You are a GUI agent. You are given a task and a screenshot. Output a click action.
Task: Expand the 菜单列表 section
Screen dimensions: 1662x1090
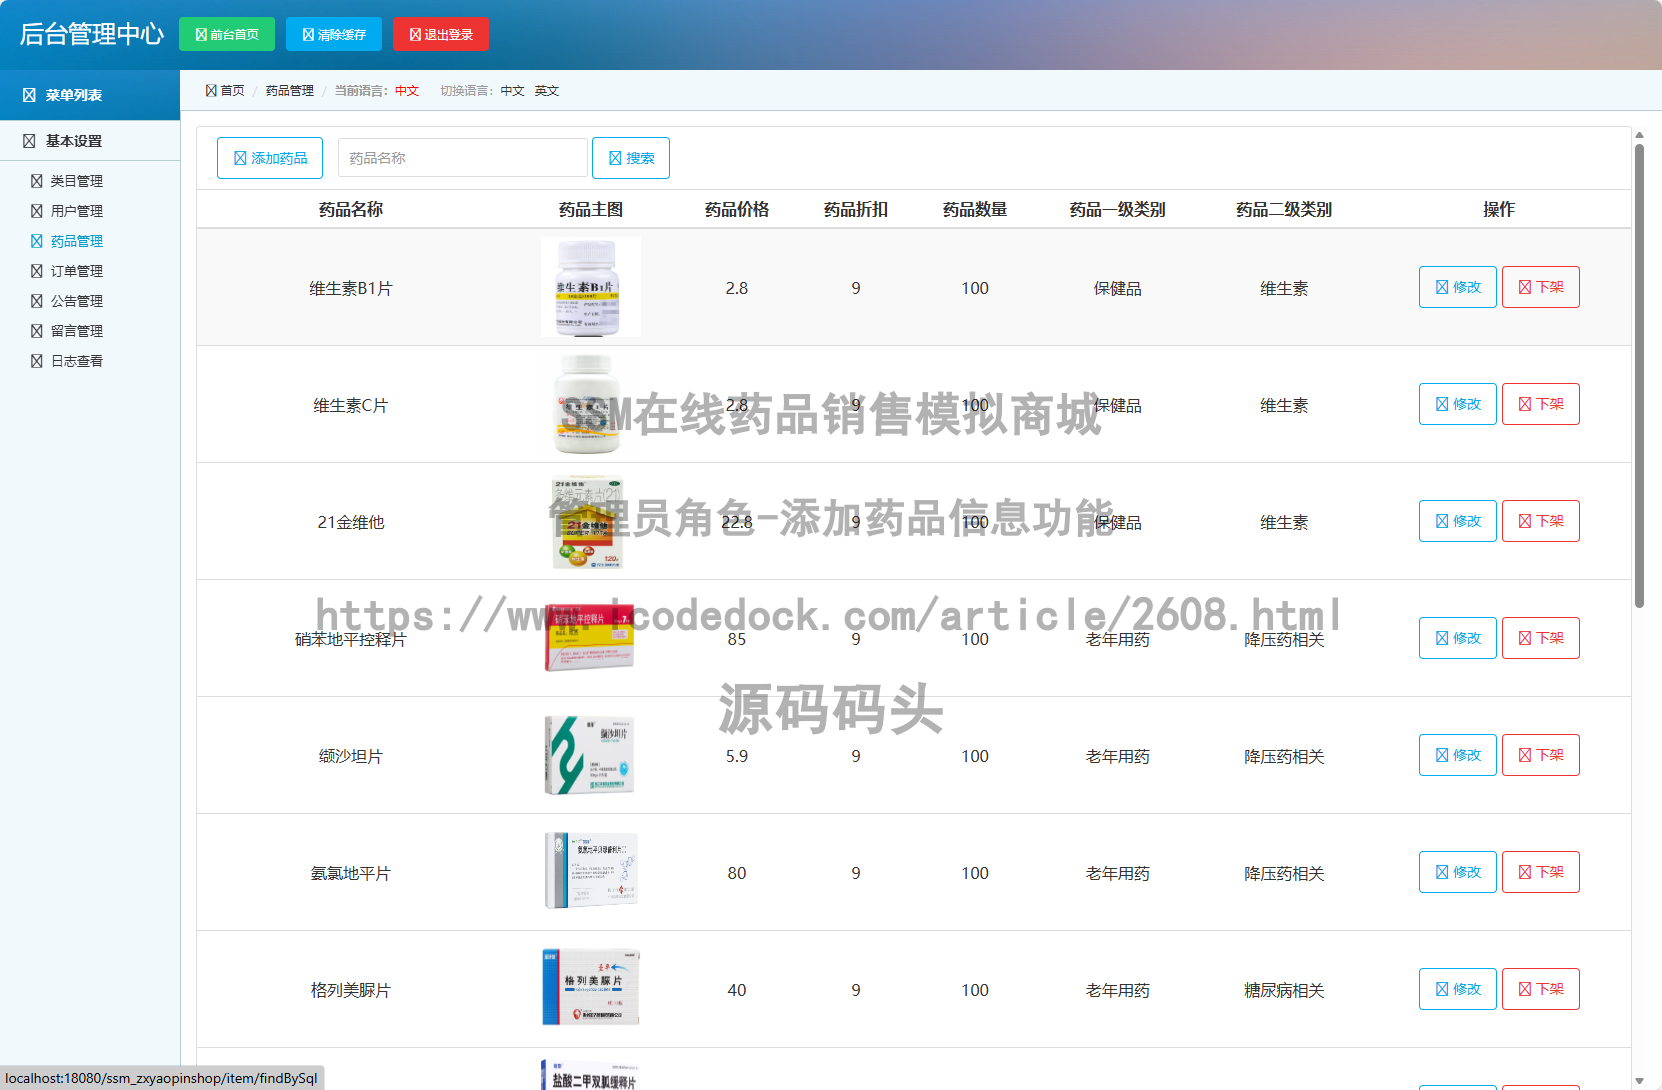(x=66, y=95)
